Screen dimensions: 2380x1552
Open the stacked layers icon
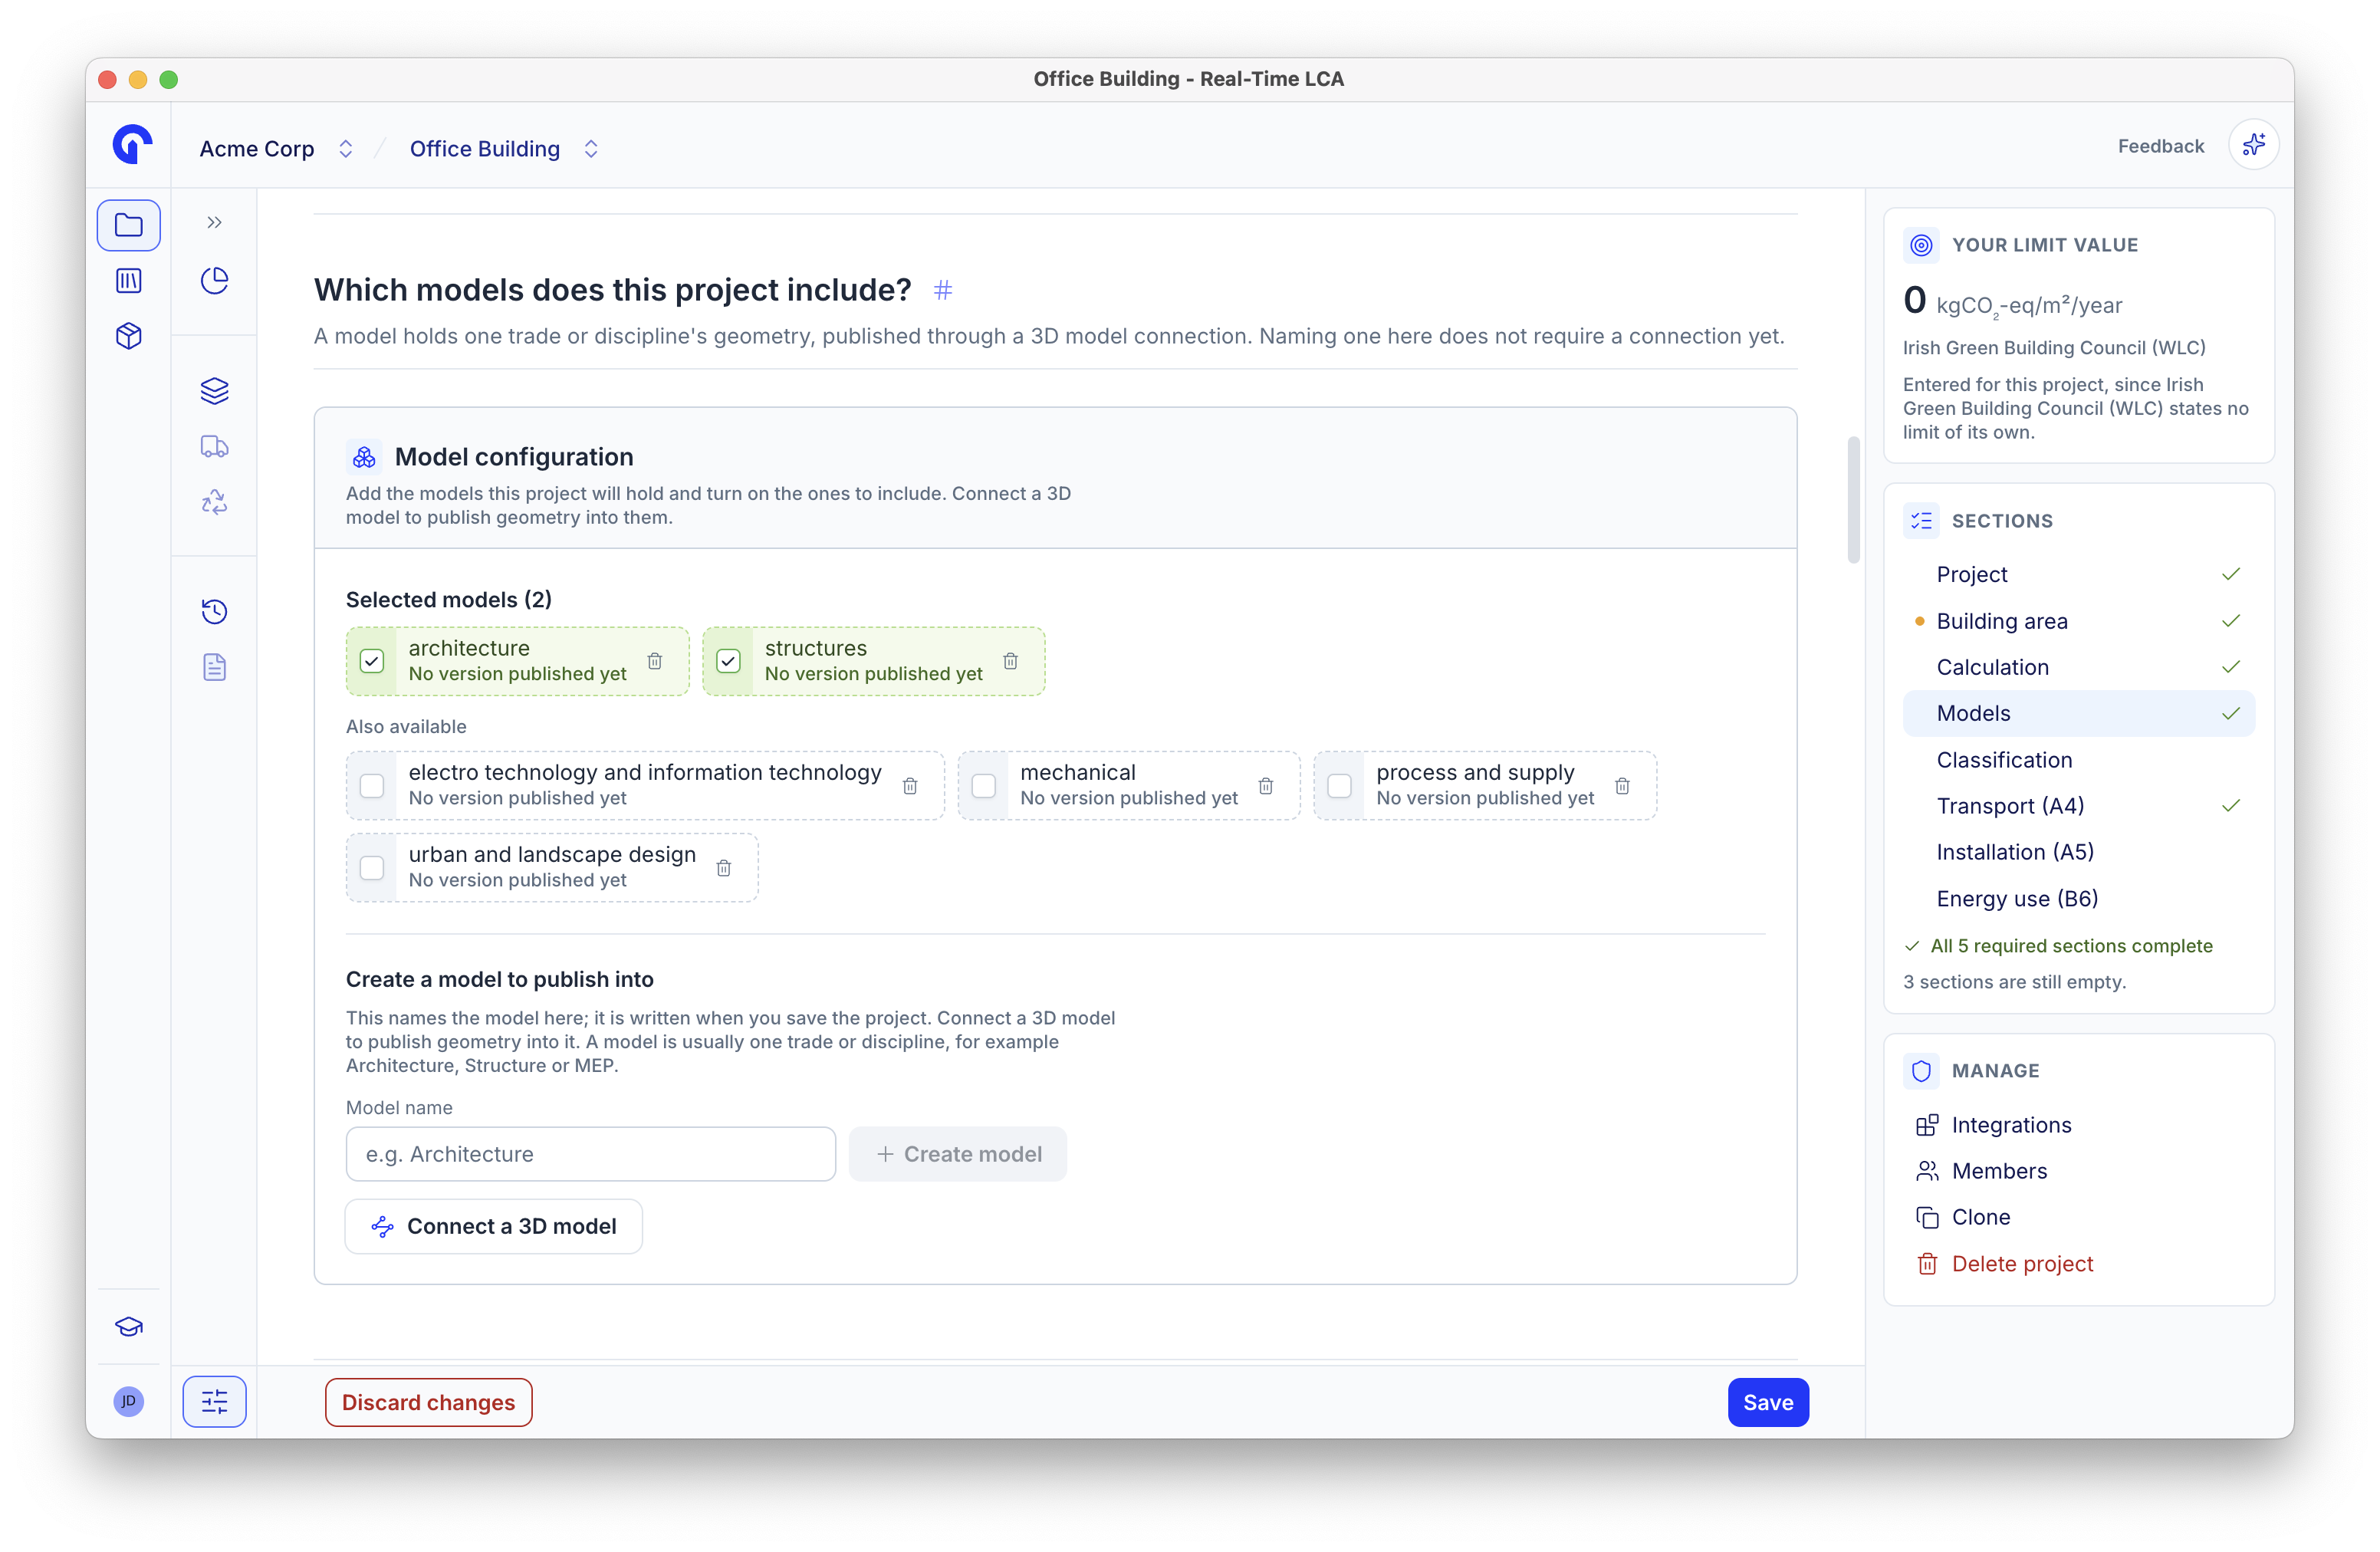[x=214, y=390]
